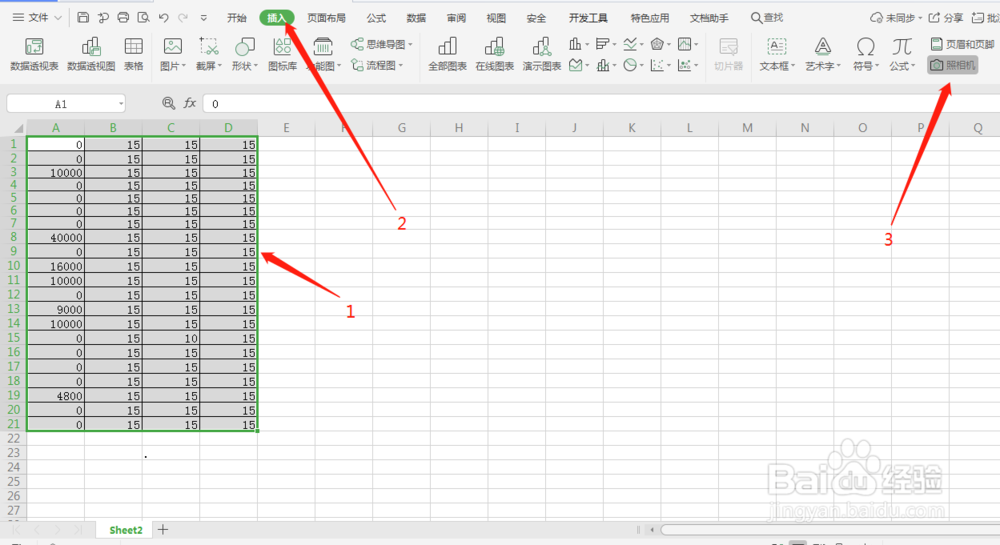Insert a horizontal bar chart
Viewport: 1000px width, 545px height.
pos(602,44)
